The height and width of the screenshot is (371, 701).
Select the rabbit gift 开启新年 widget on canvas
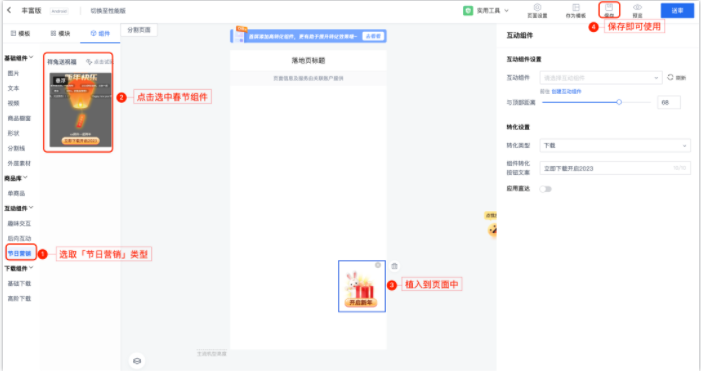point(362,286)
